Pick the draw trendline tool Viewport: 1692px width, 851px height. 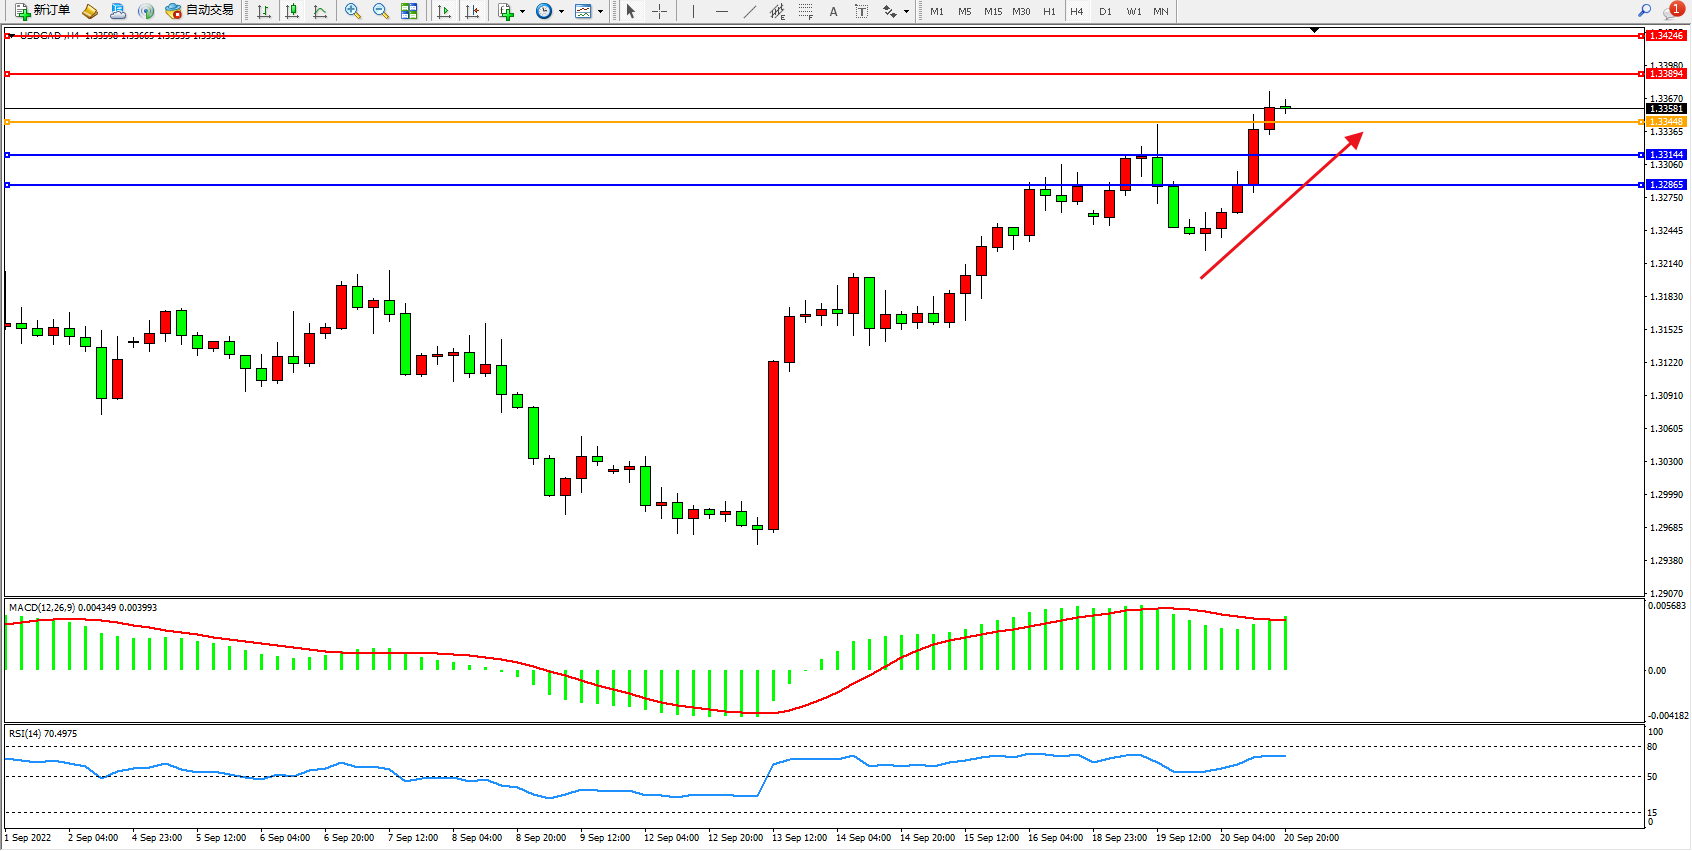[750, 11]
